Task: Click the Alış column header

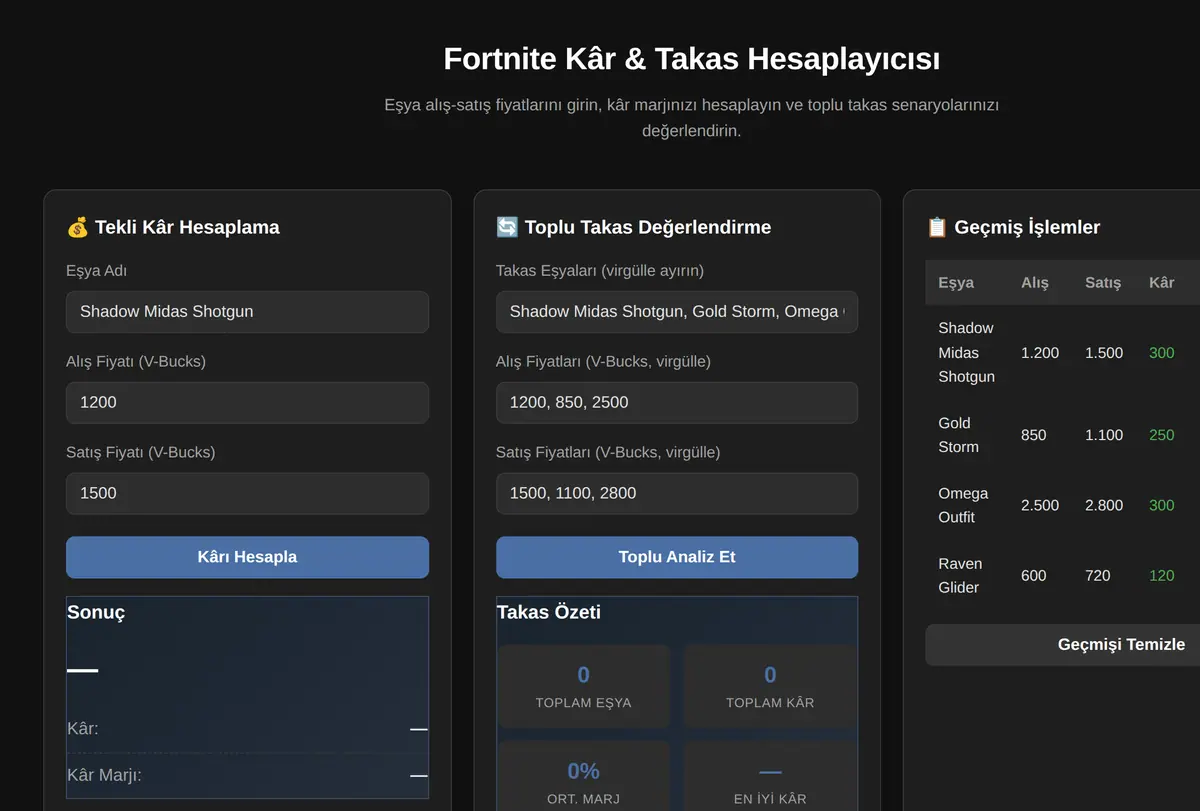Action: tap(1035, 283)
